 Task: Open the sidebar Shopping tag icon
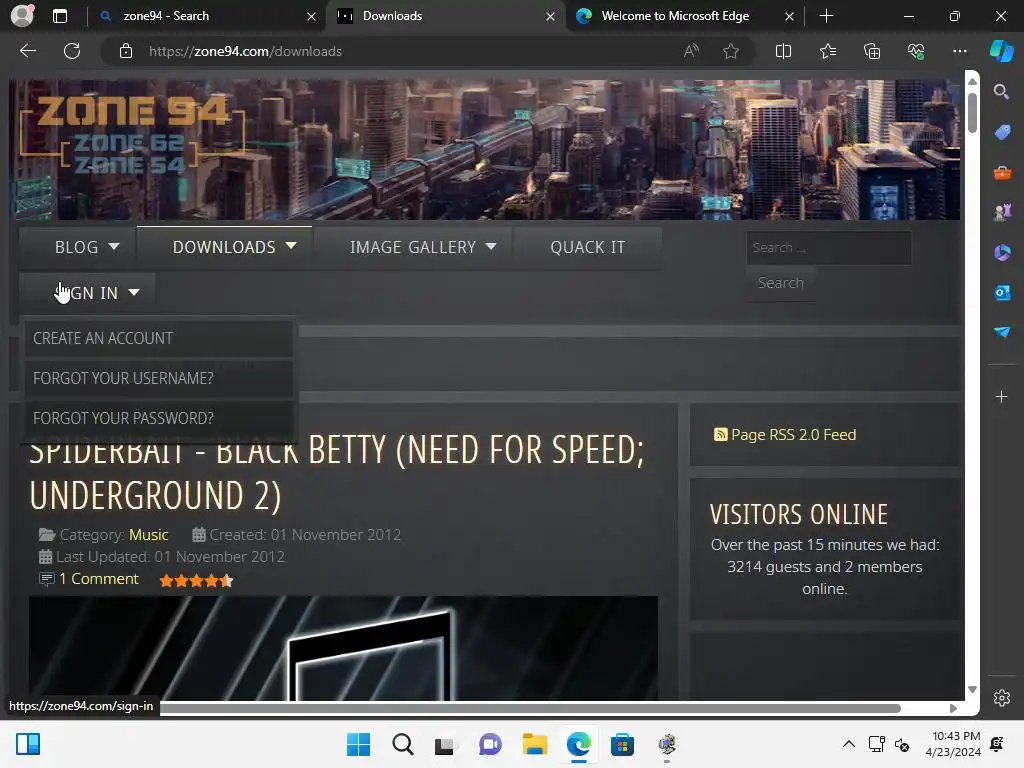click(1002, 132)
